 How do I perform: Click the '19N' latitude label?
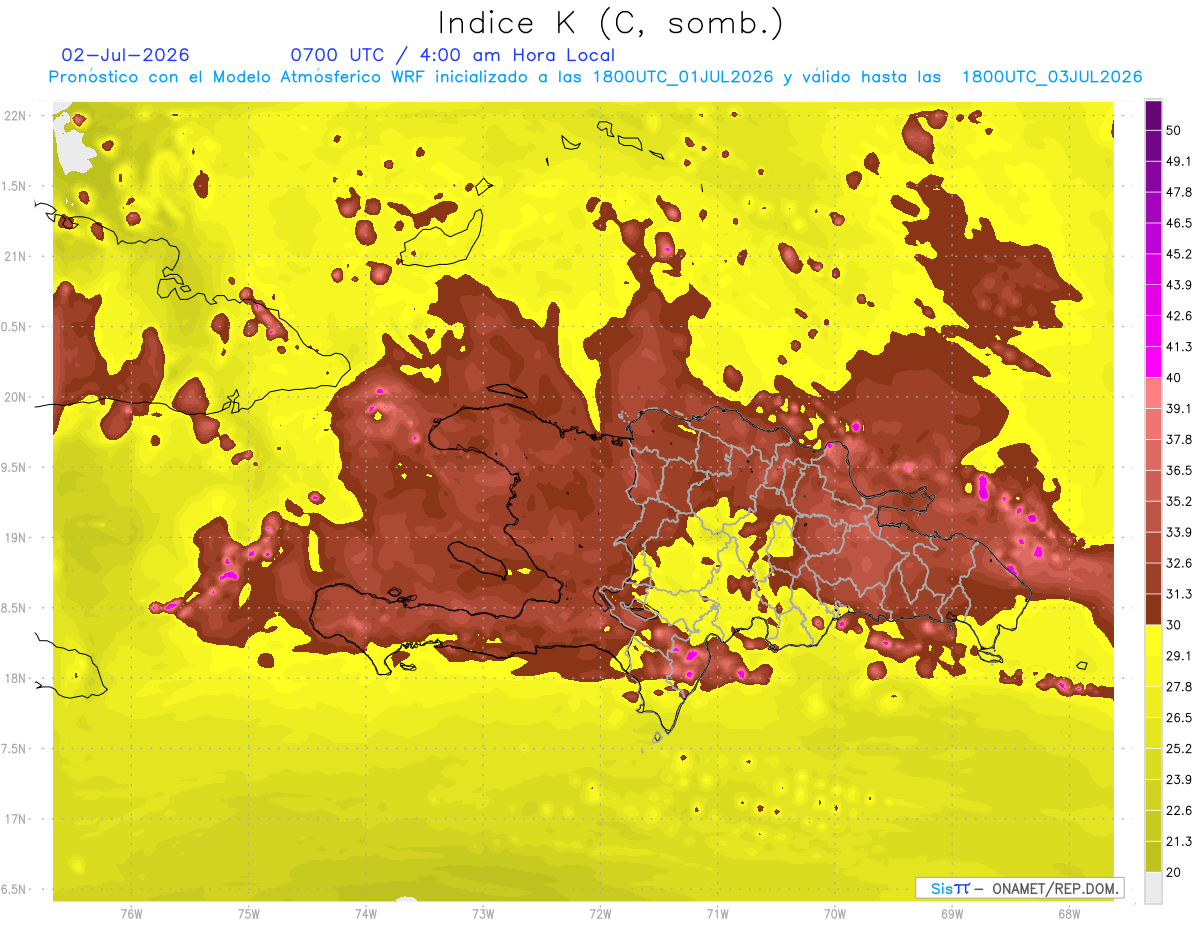click(16, 538)
